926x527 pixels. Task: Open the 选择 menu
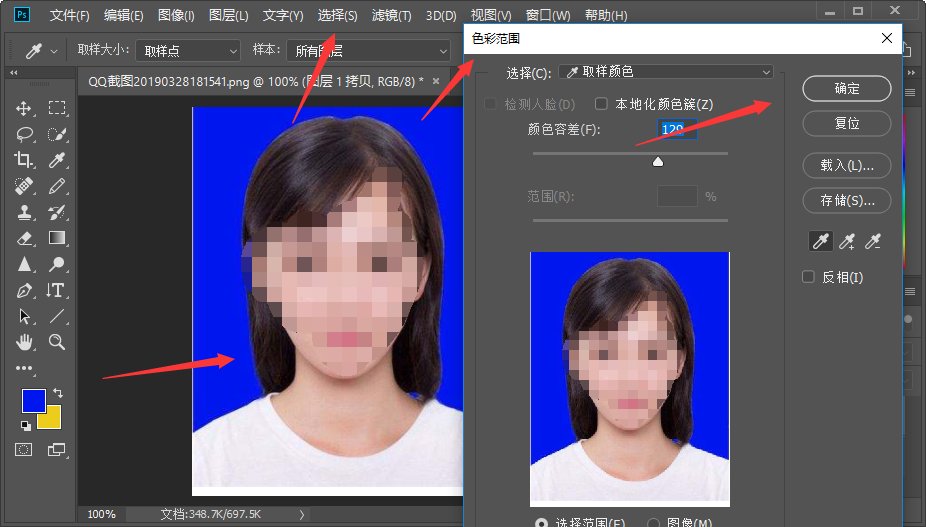[337, 15]
